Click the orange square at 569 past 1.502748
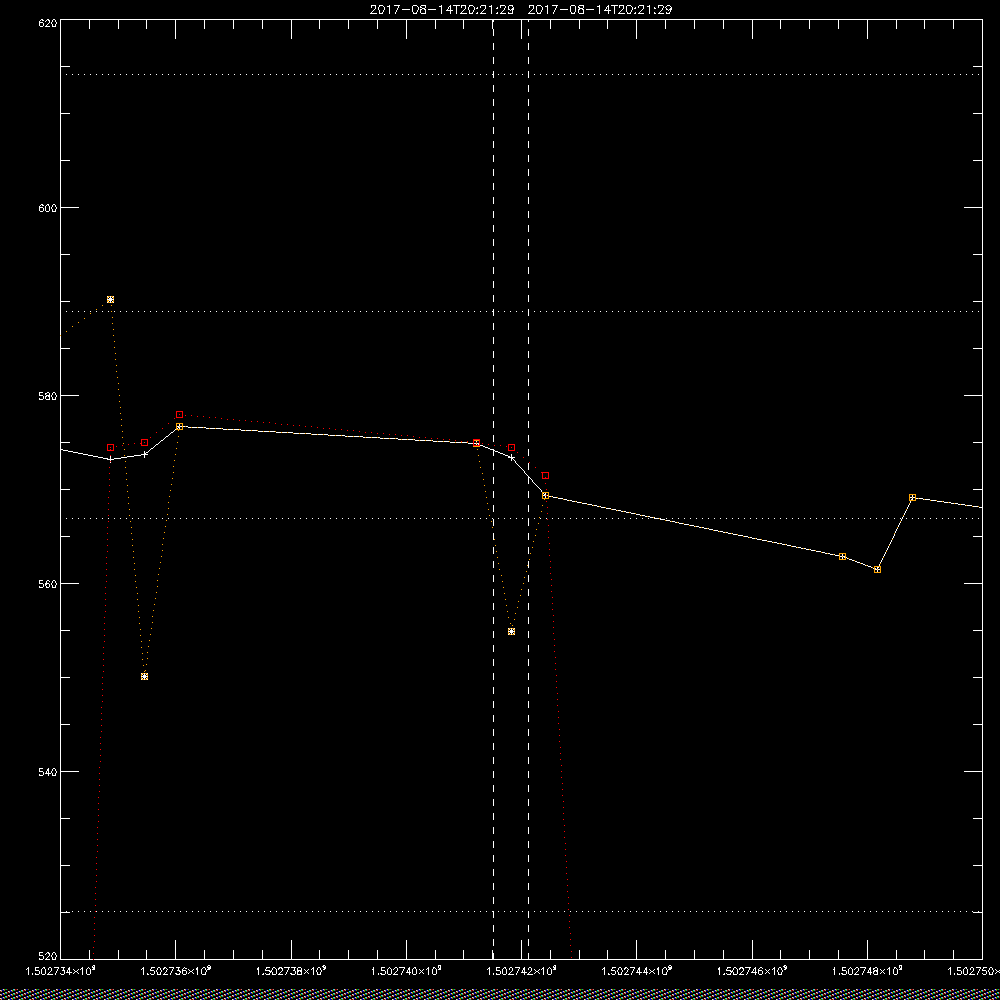This screenshot has width=1000, height=1000. [913, 497]
